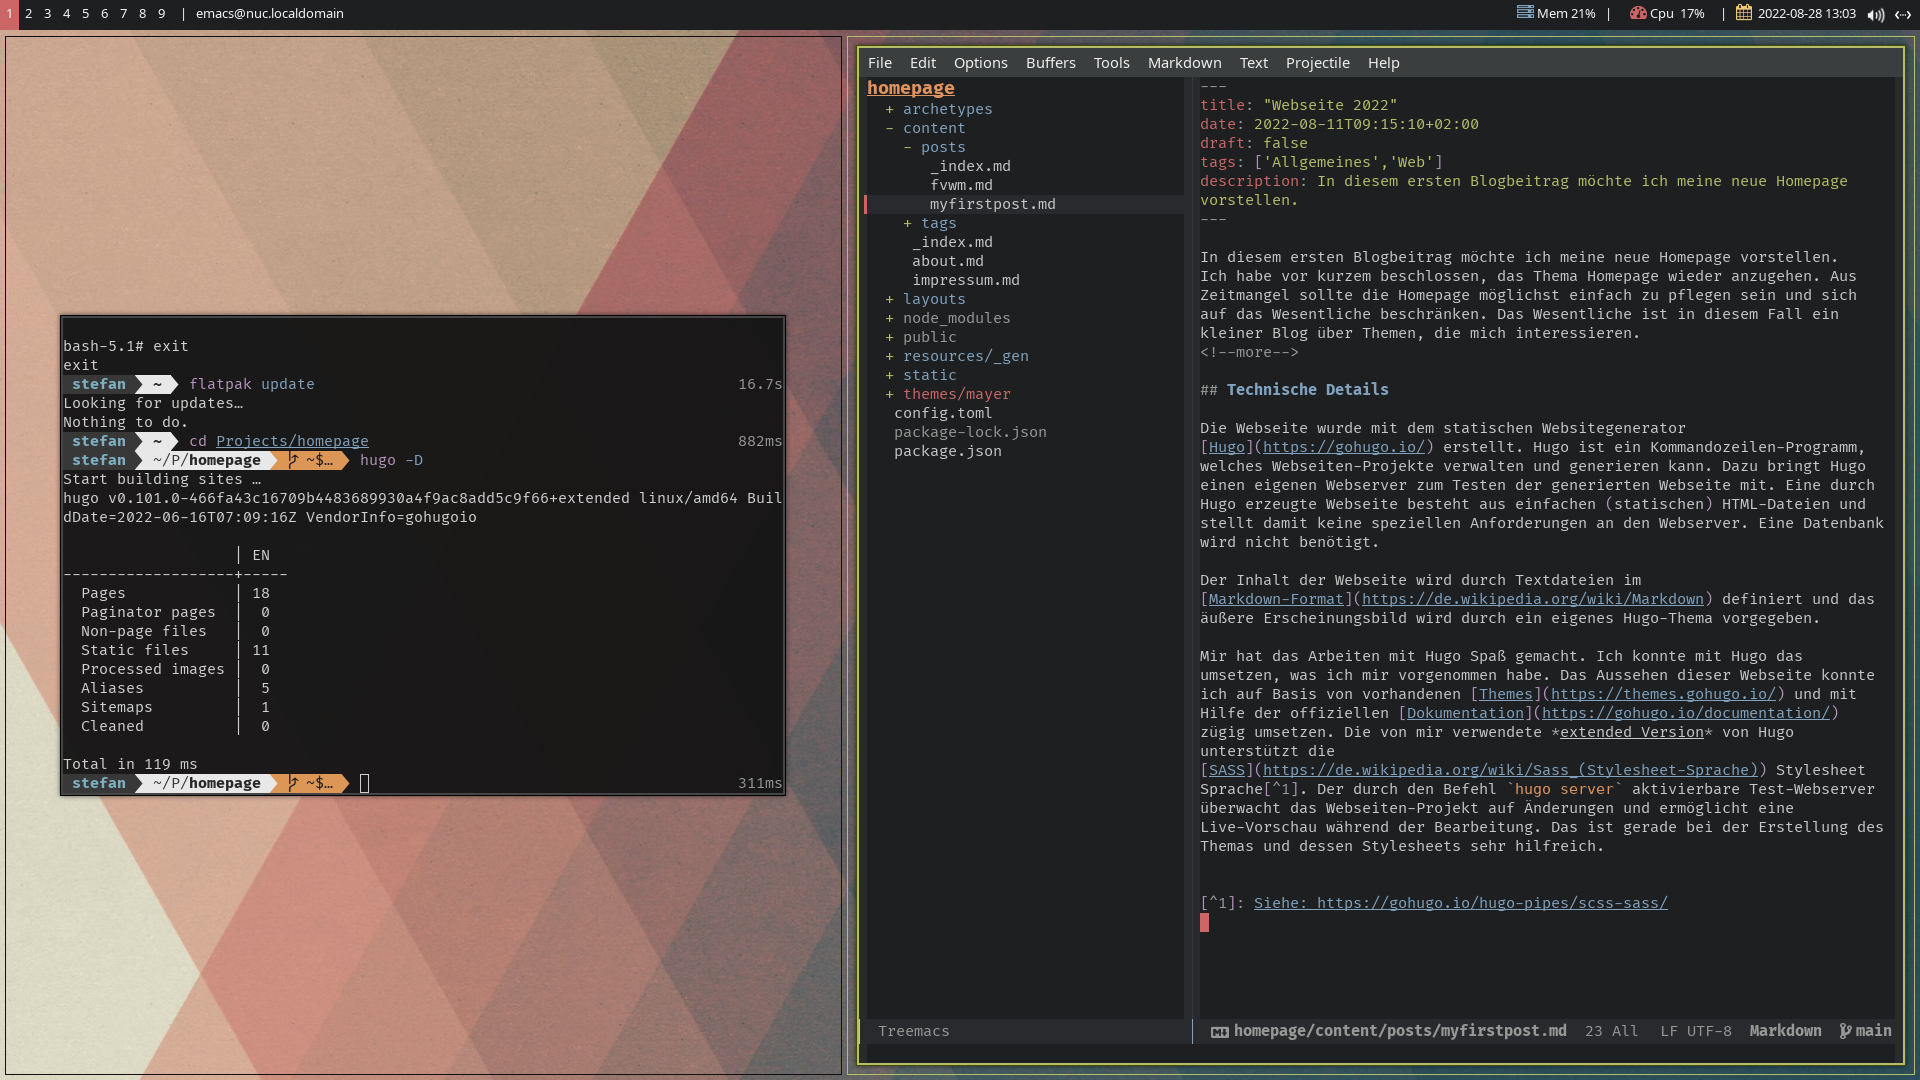Viewport: 1920px width, 1080px height.
Task: Open about.md in Treemacs
Action: (x=947, y=261)
